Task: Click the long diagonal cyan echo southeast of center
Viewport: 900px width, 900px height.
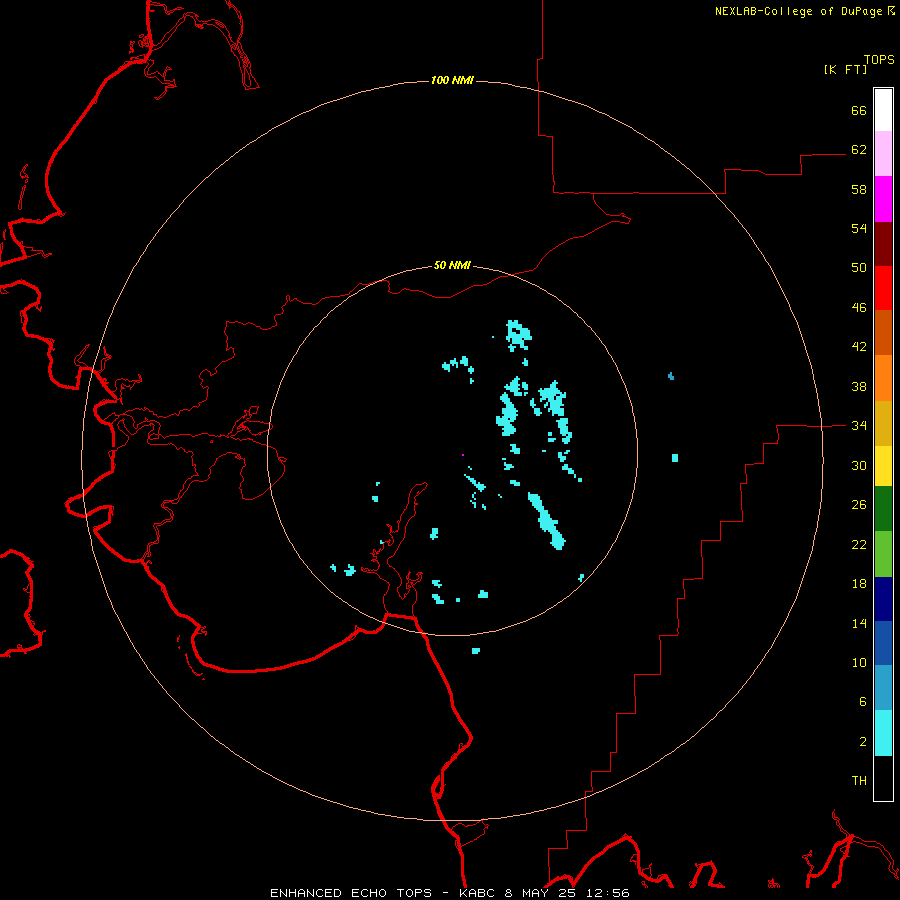Action: [x=546, y=521]
